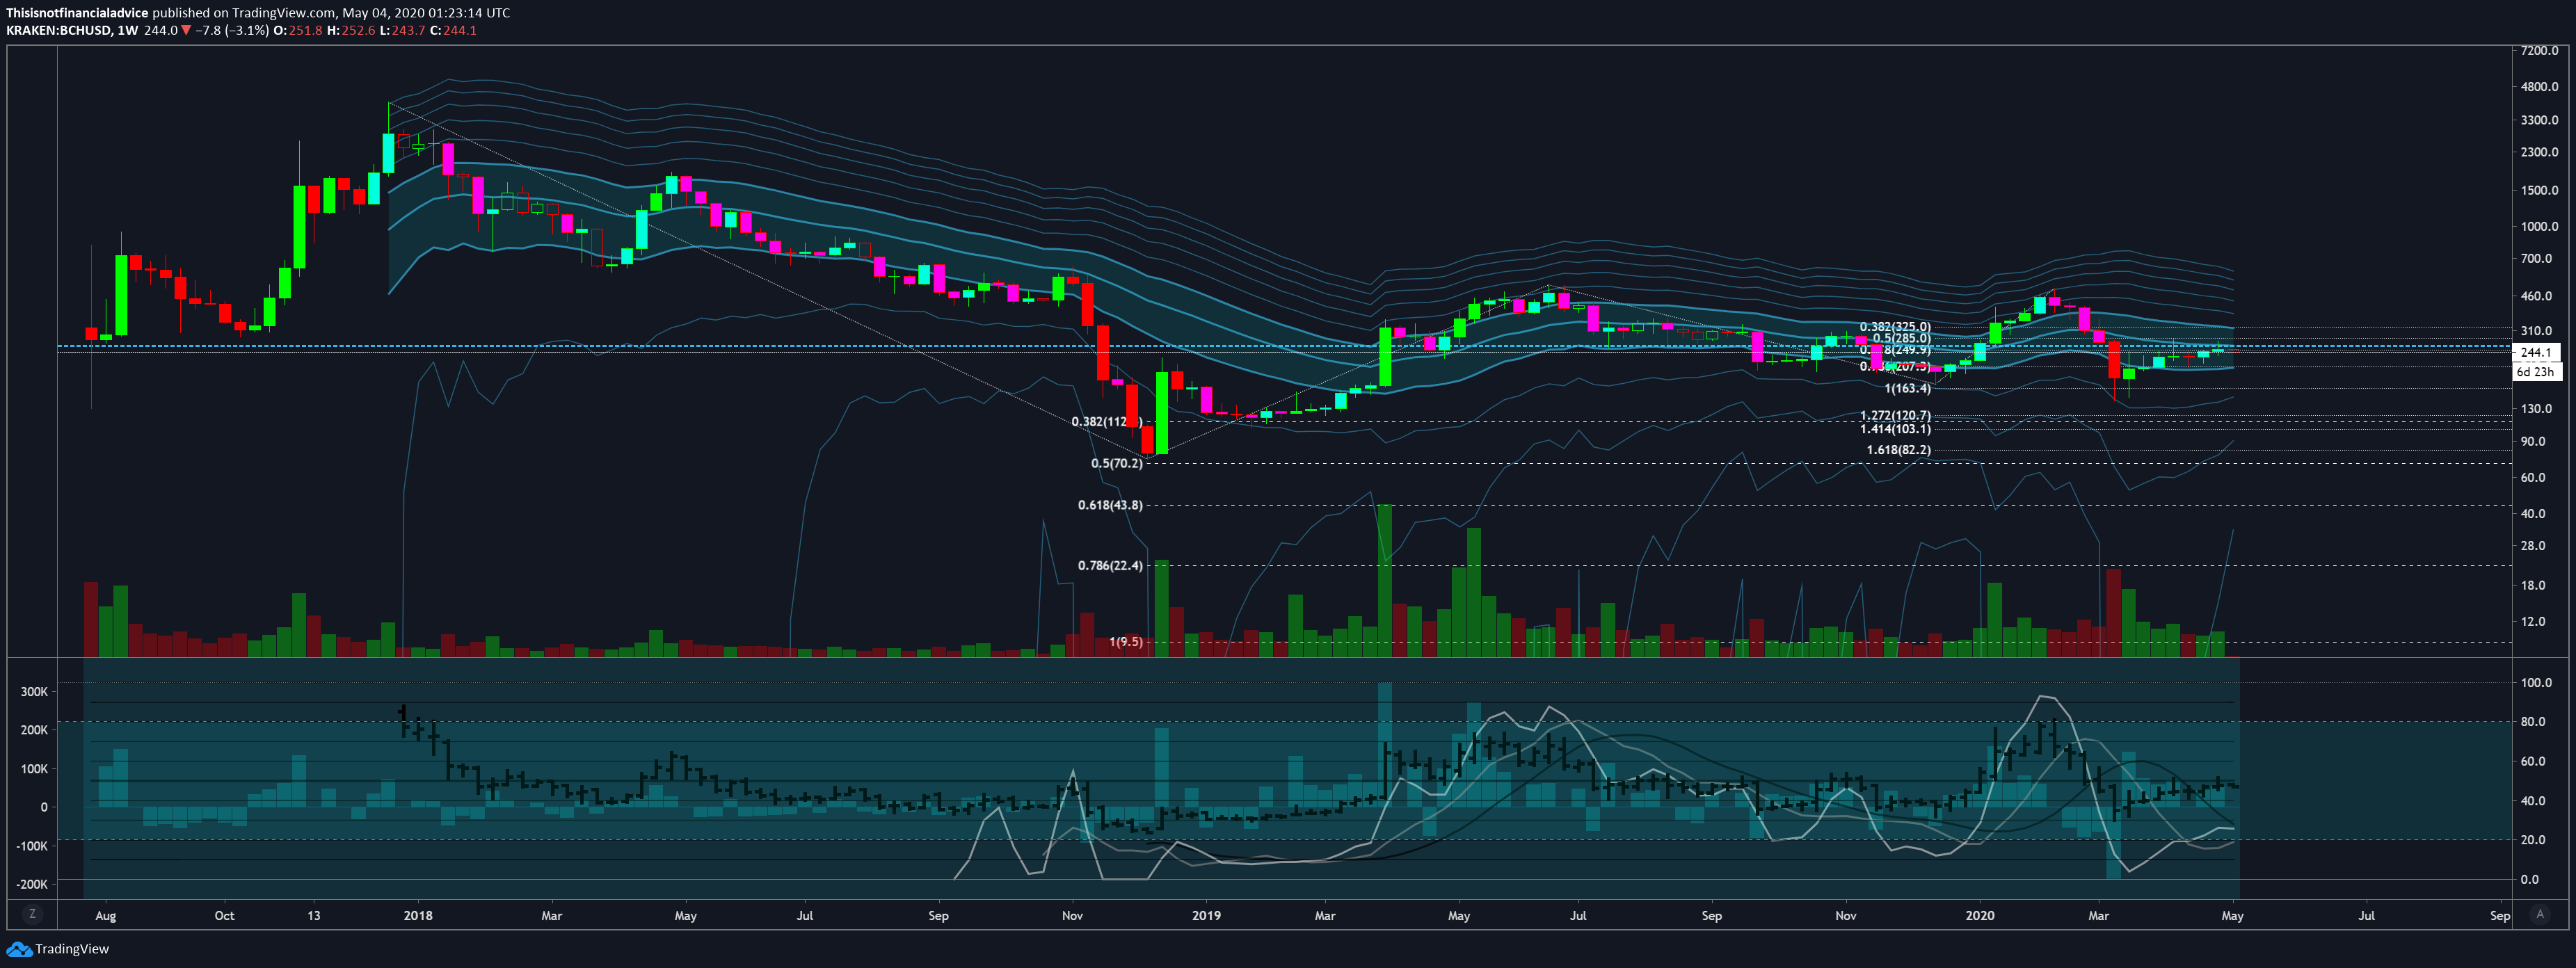Click the 12.0 price axis label
Screen dimensions: 2576x968
pos(2533,621)
